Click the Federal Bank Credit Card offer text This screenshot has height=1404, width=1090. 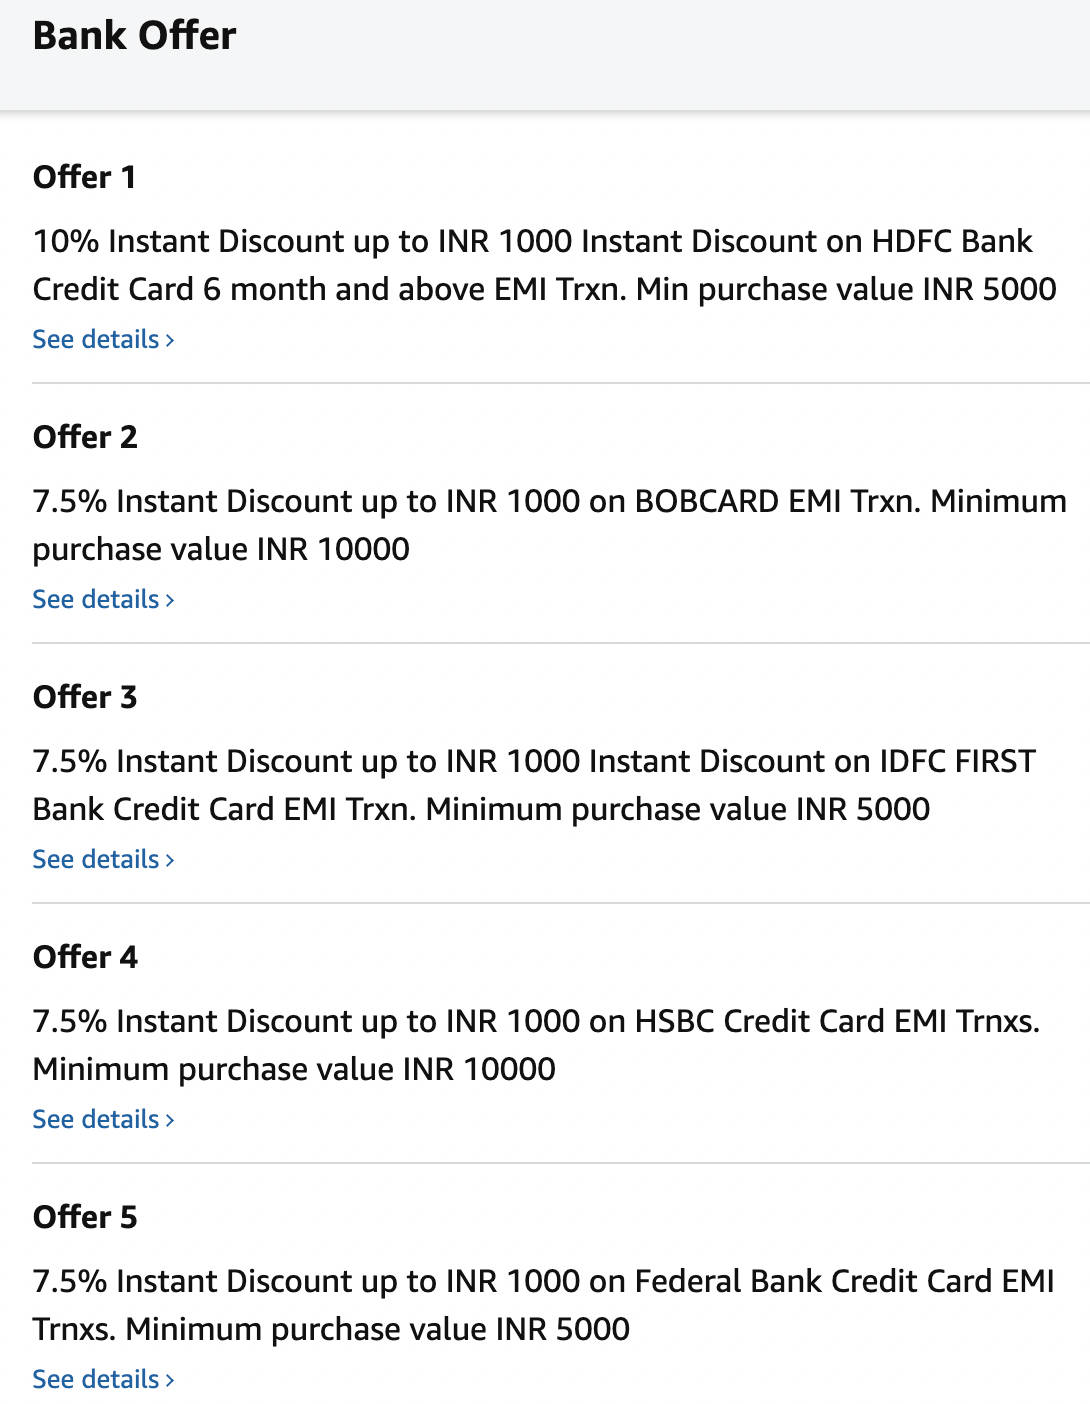tap(543, 1305)
